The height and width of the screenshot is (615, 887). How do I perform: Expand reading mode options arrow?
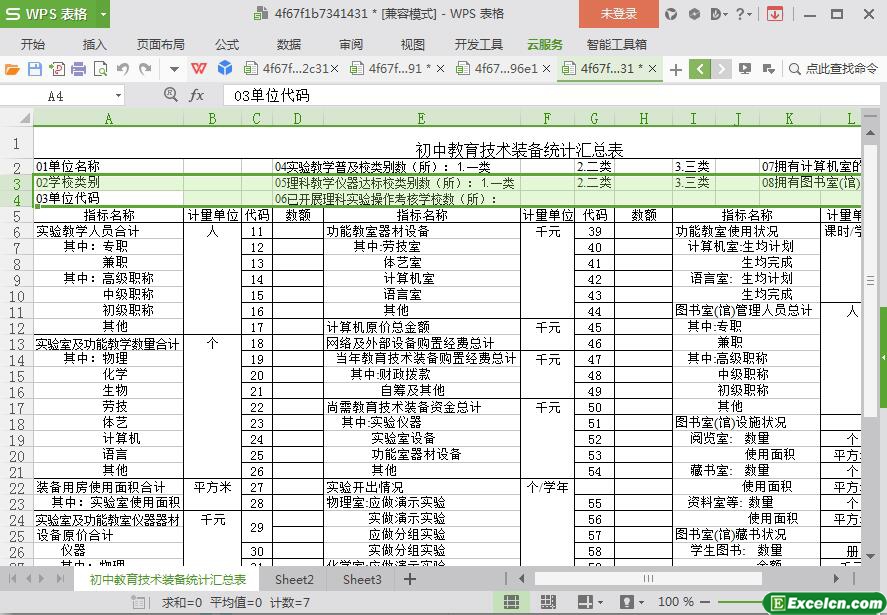coord(600,603)
